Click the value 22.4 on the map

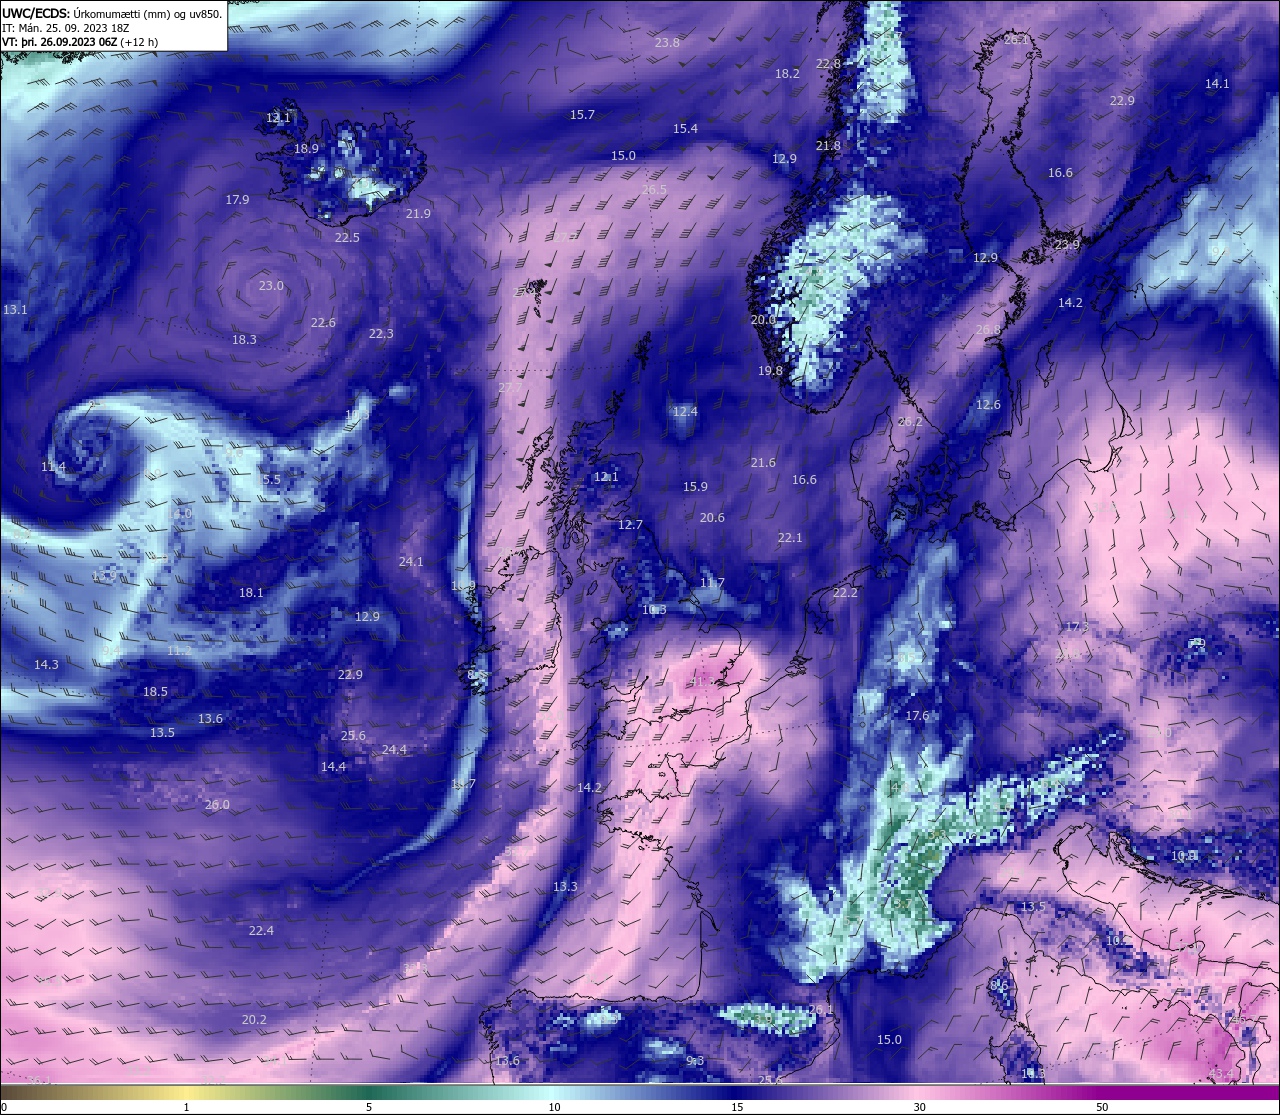click(261, 930)
